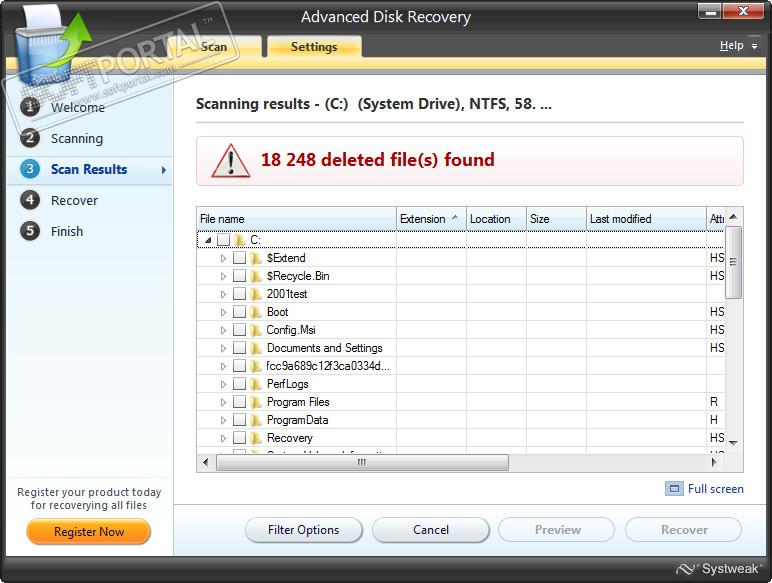Click the Systweak logo
Viewport: 772px width, 583px height.
click(718, 569)
